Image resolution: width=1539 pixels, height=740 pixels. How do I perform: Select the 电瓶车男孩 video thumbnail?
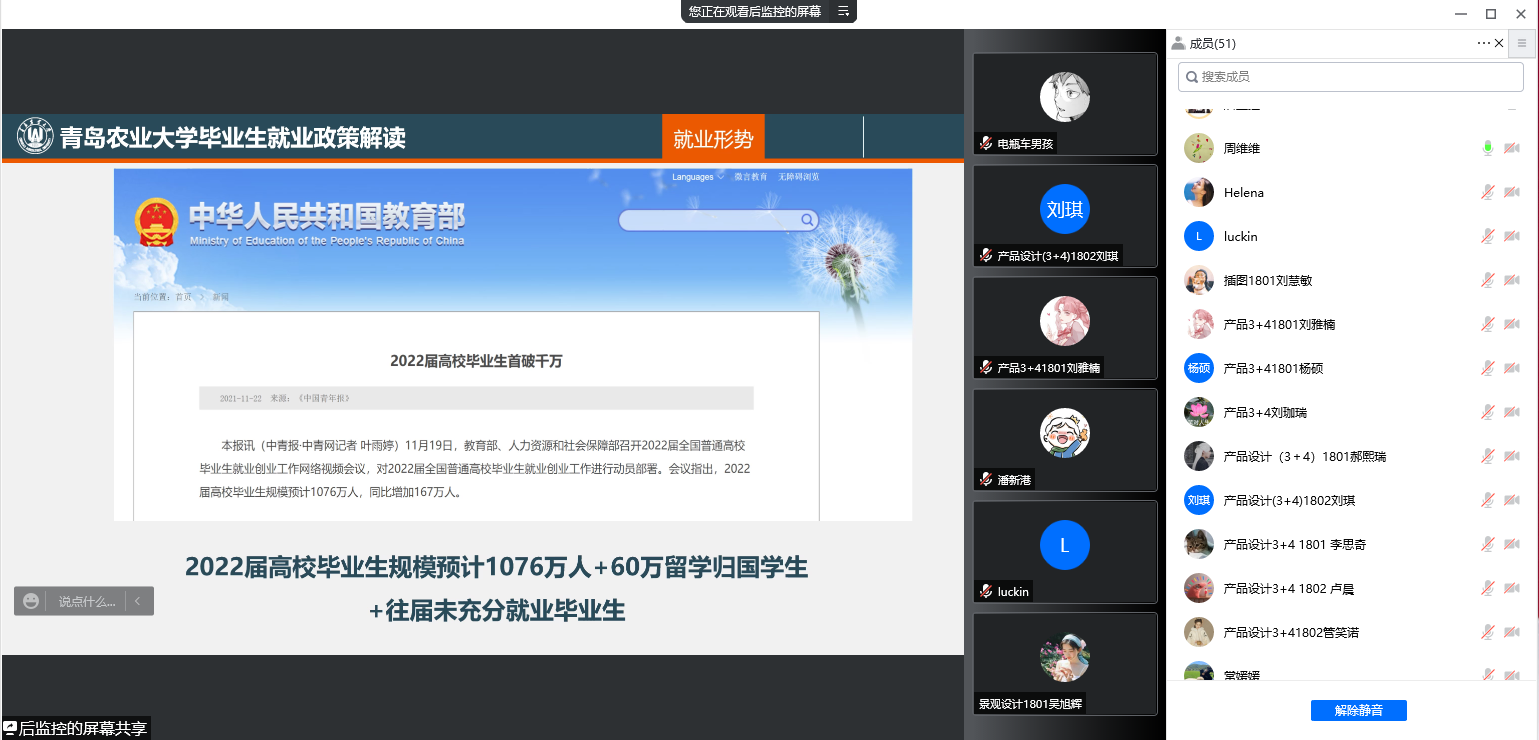point(1064,103)
